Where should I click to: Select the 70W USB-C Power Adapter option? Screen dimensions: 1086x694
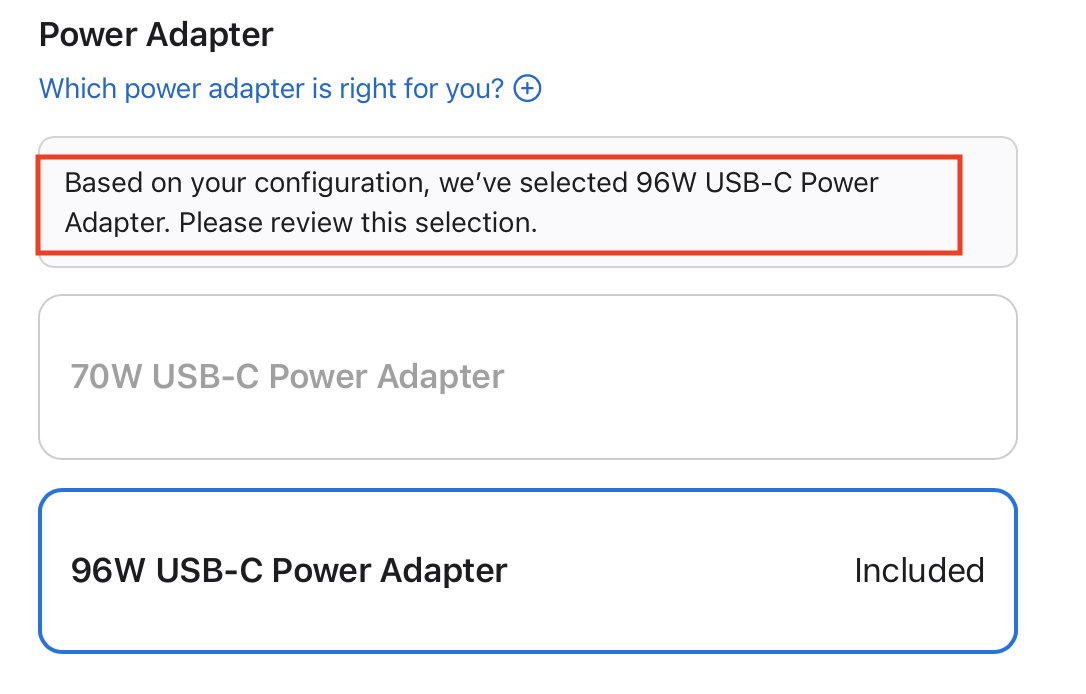coord(527,377)
